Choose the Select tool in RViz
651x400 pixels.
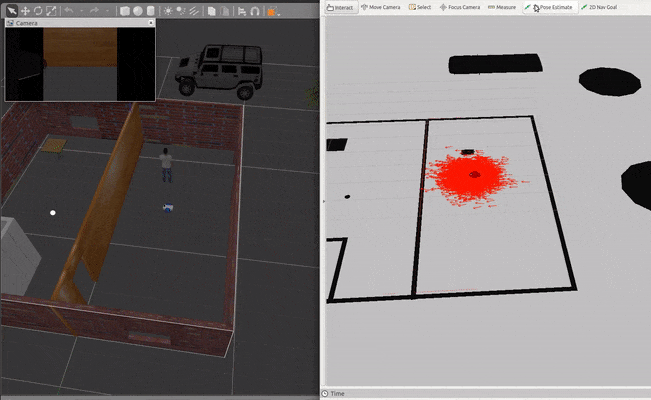pos(420,7)
